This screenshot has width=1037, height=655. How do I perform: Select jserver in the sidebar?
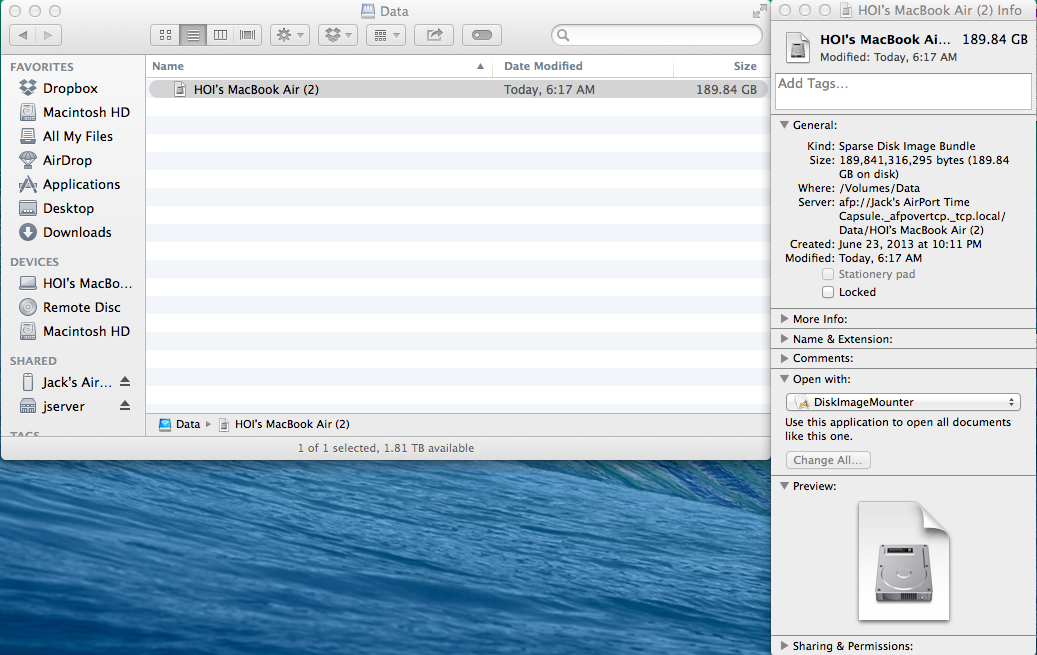[63, 406]
